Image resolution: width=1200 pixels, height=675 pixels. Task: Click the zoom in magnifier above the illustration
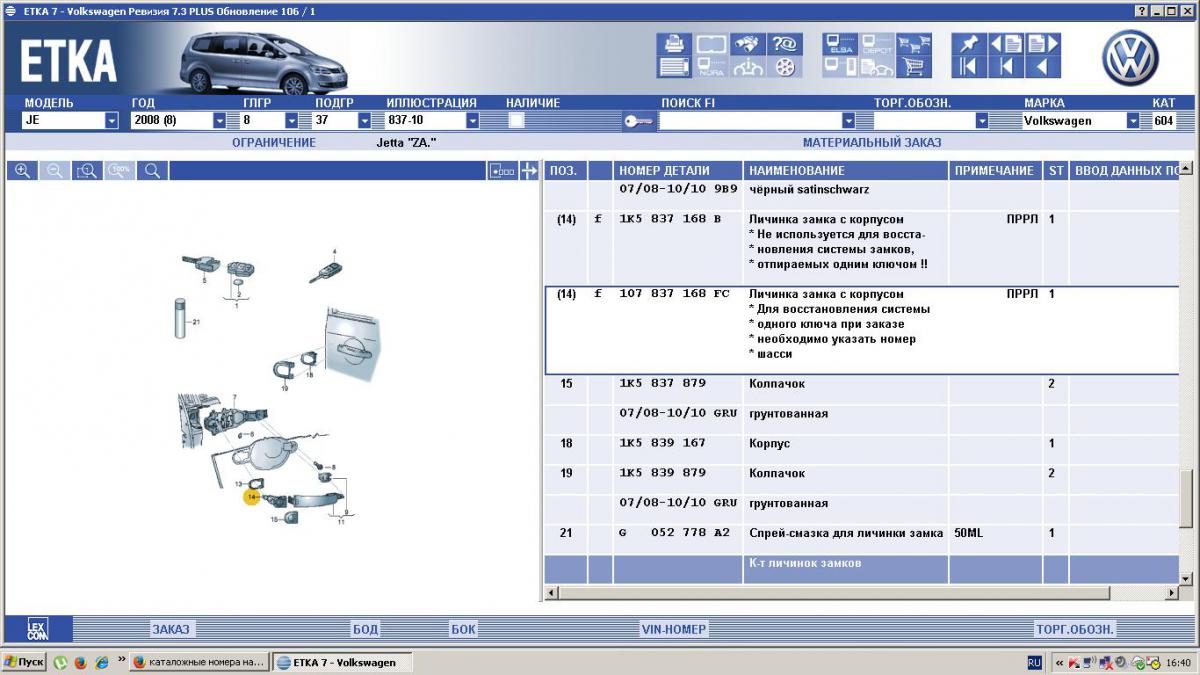23,171
